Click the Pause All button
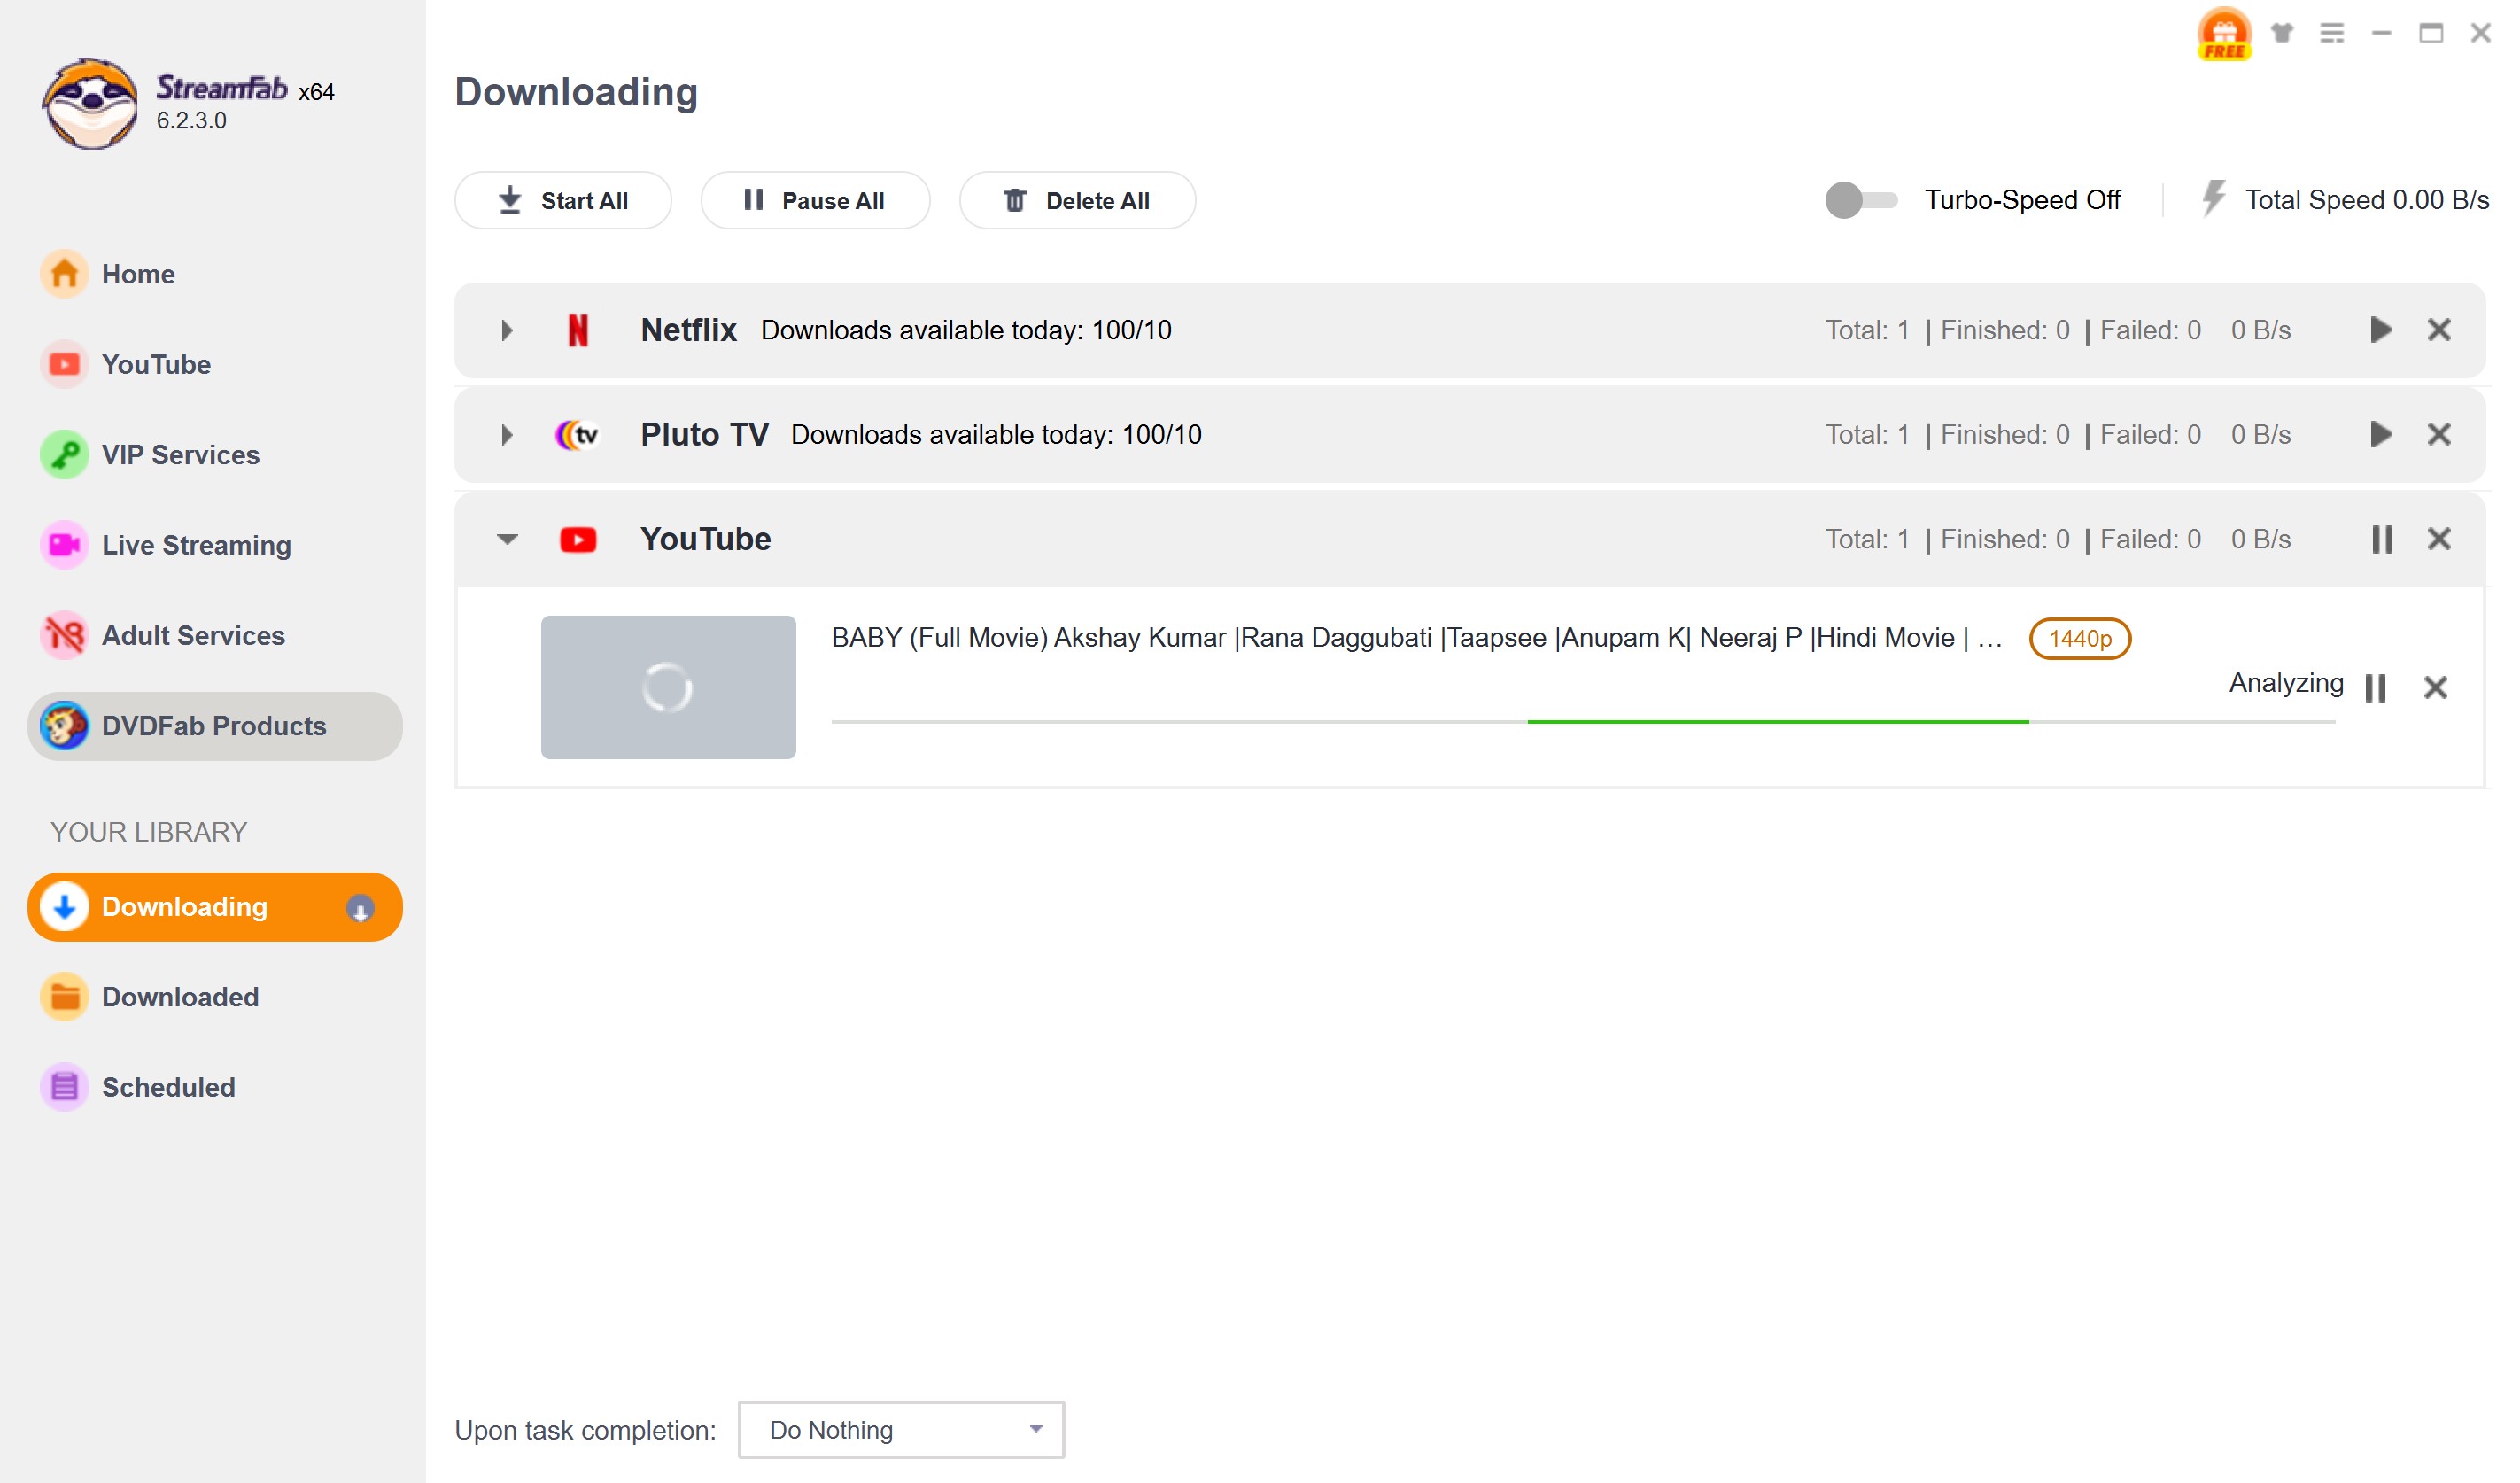The width and height of the screenshot is (2520, 1483). tap(815, 200)
